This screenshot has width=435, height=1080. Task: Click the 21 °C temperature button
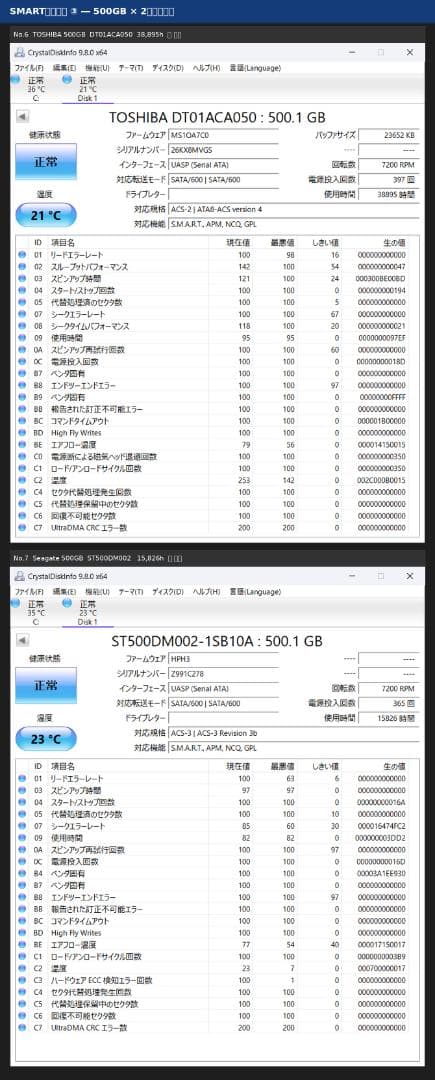(45, 216)
